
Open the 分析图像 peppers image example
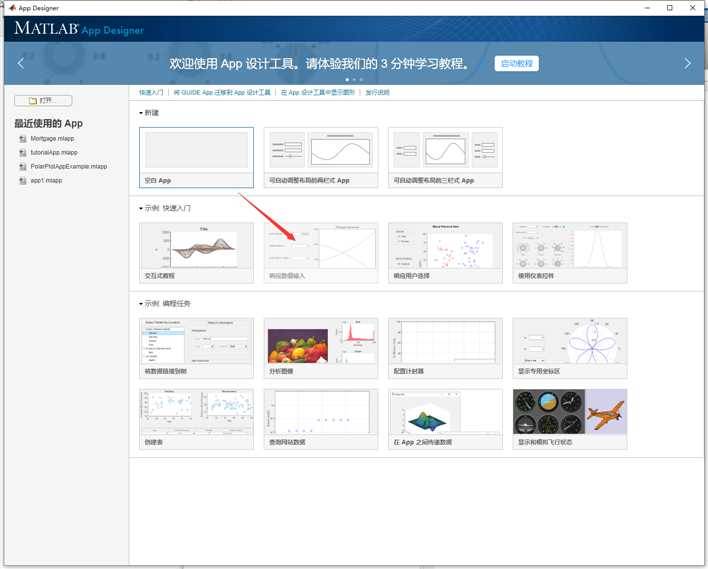[321, 348]
